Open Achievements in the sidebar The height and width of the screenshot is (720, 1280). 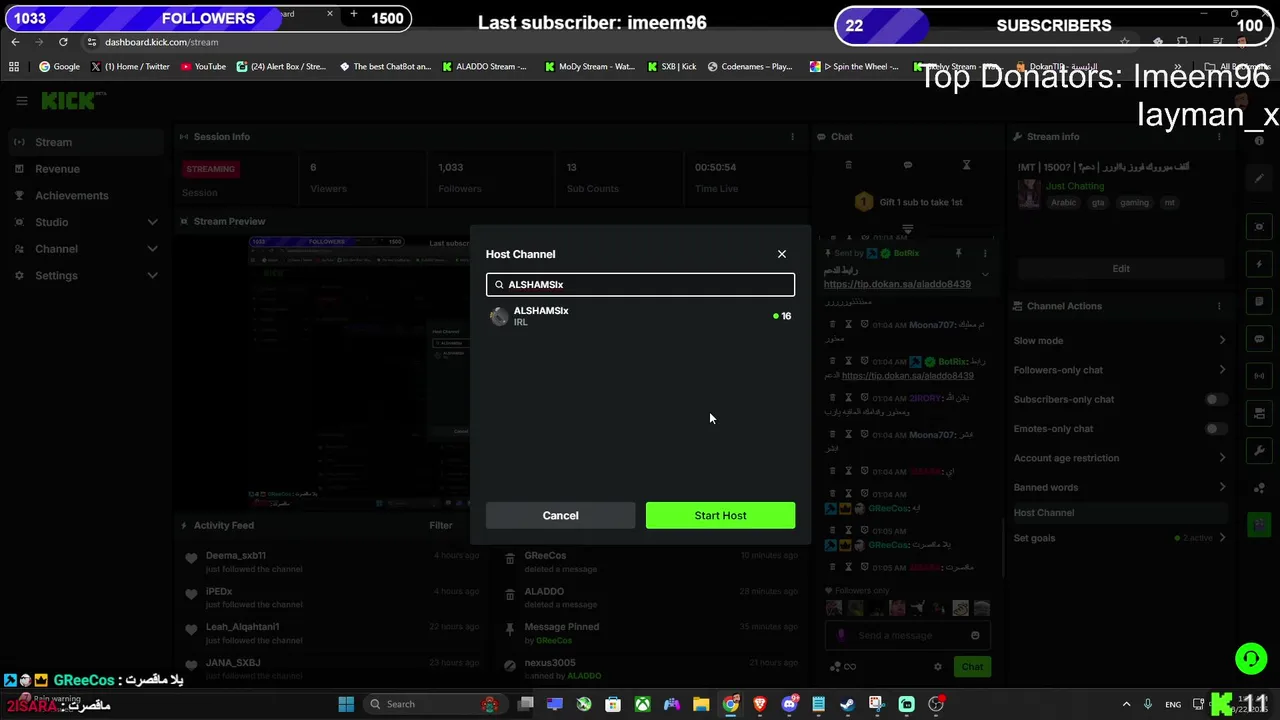(x=85, y=195)
